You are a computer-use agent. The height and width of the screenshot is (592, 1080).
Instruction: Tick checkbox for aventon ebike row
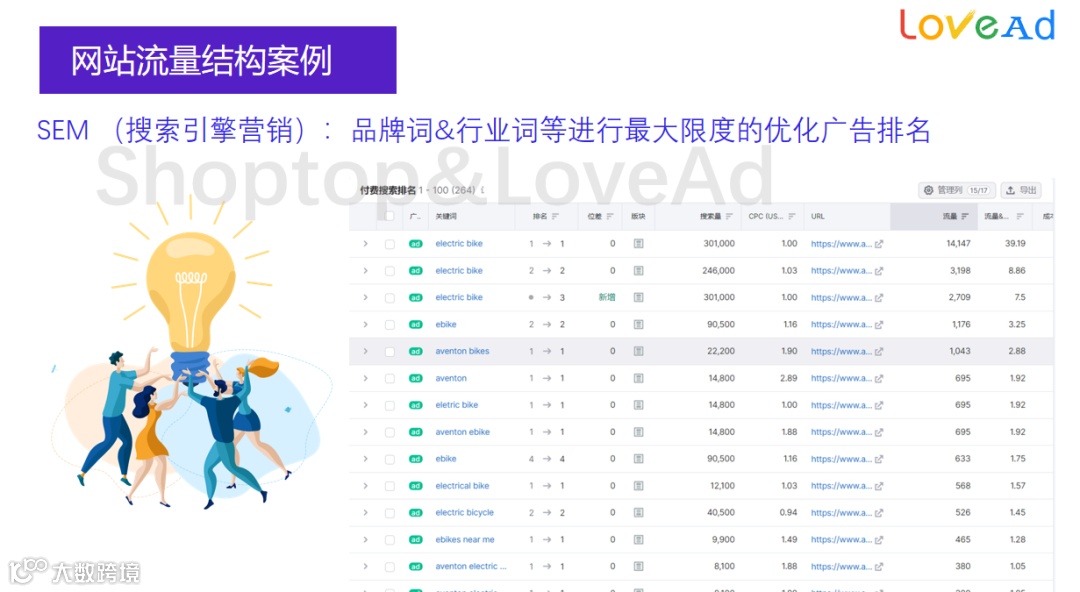pyautogui.click(x=390, y=432)
